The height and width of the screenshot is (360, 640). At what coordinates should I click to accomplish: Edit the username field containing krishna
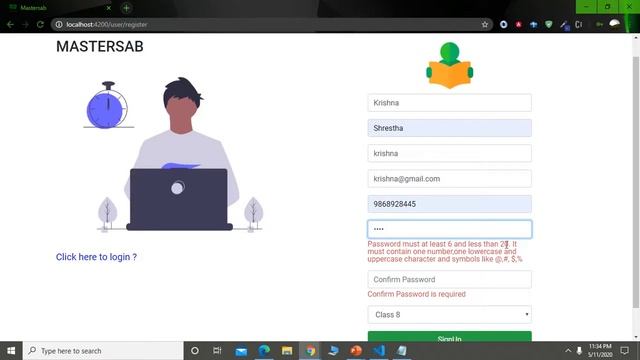tap(449, 153)
